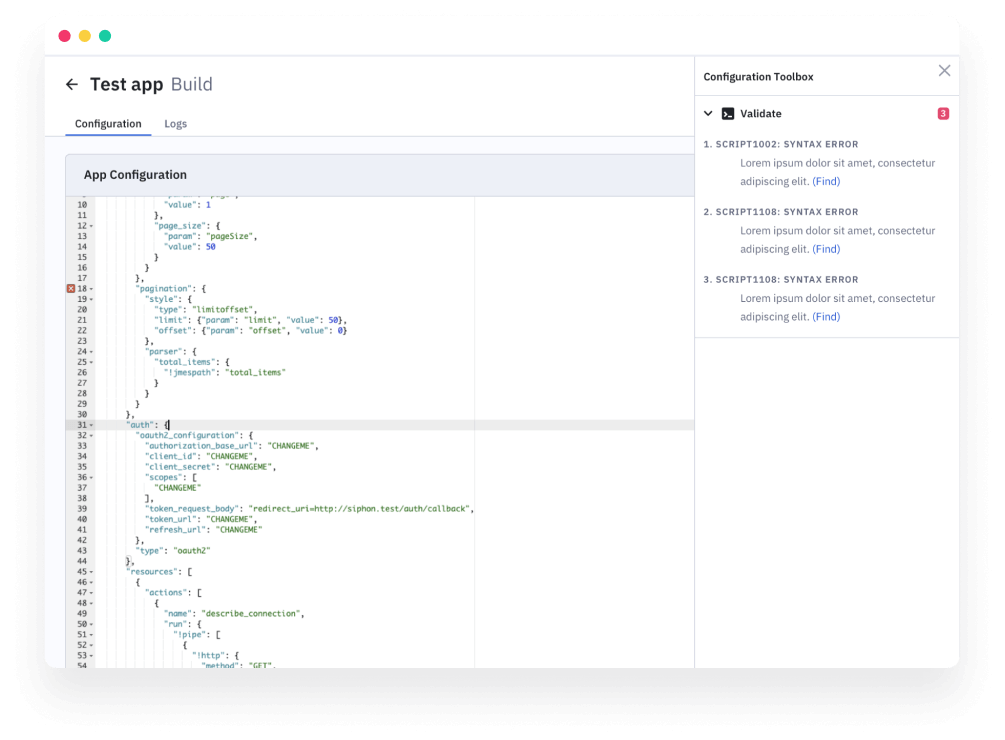This screenshot has height=740, width=1005.
Task: Click line number 22 in the gutter
Action: click(x=82, y=331)
